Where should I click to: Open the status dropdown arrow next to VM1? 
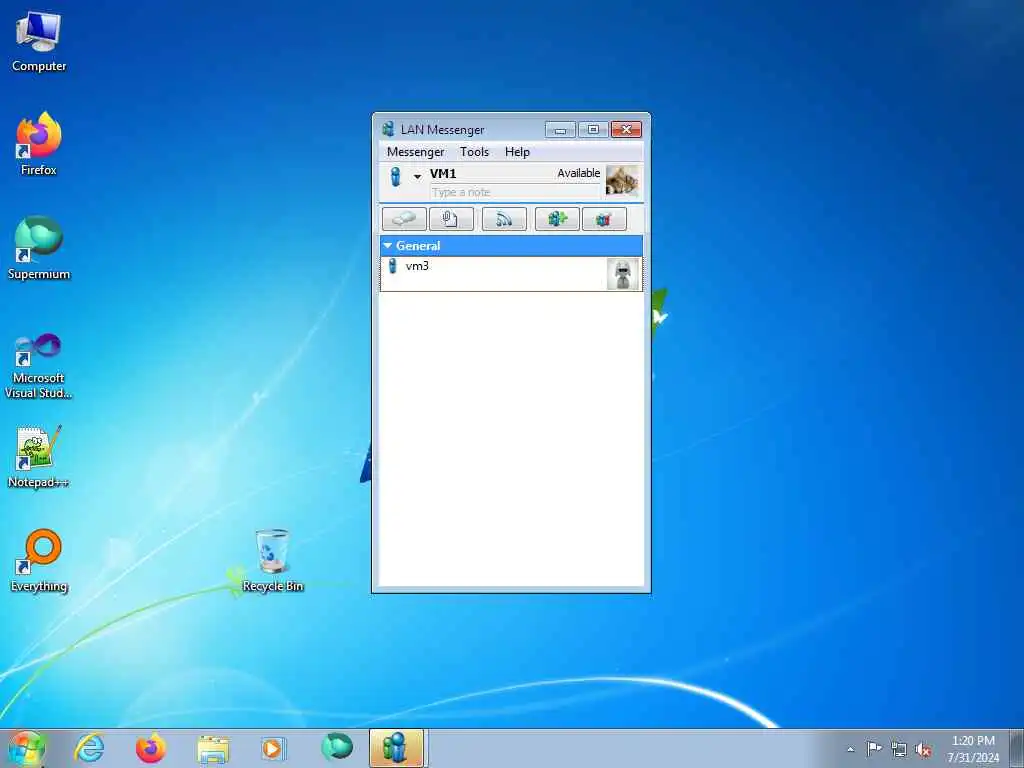(x=417, y=176)
